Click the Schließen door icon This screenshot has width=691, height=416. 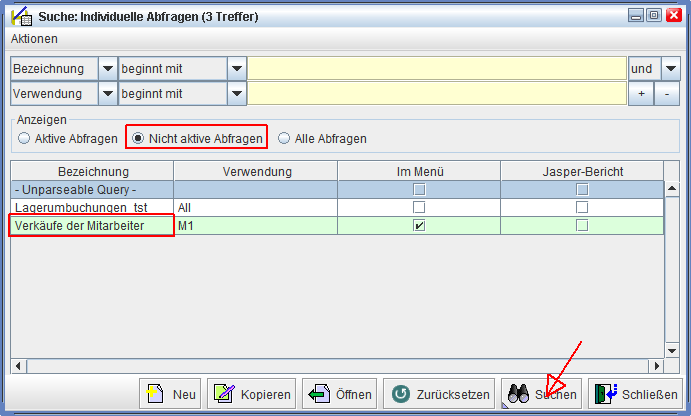604,394
